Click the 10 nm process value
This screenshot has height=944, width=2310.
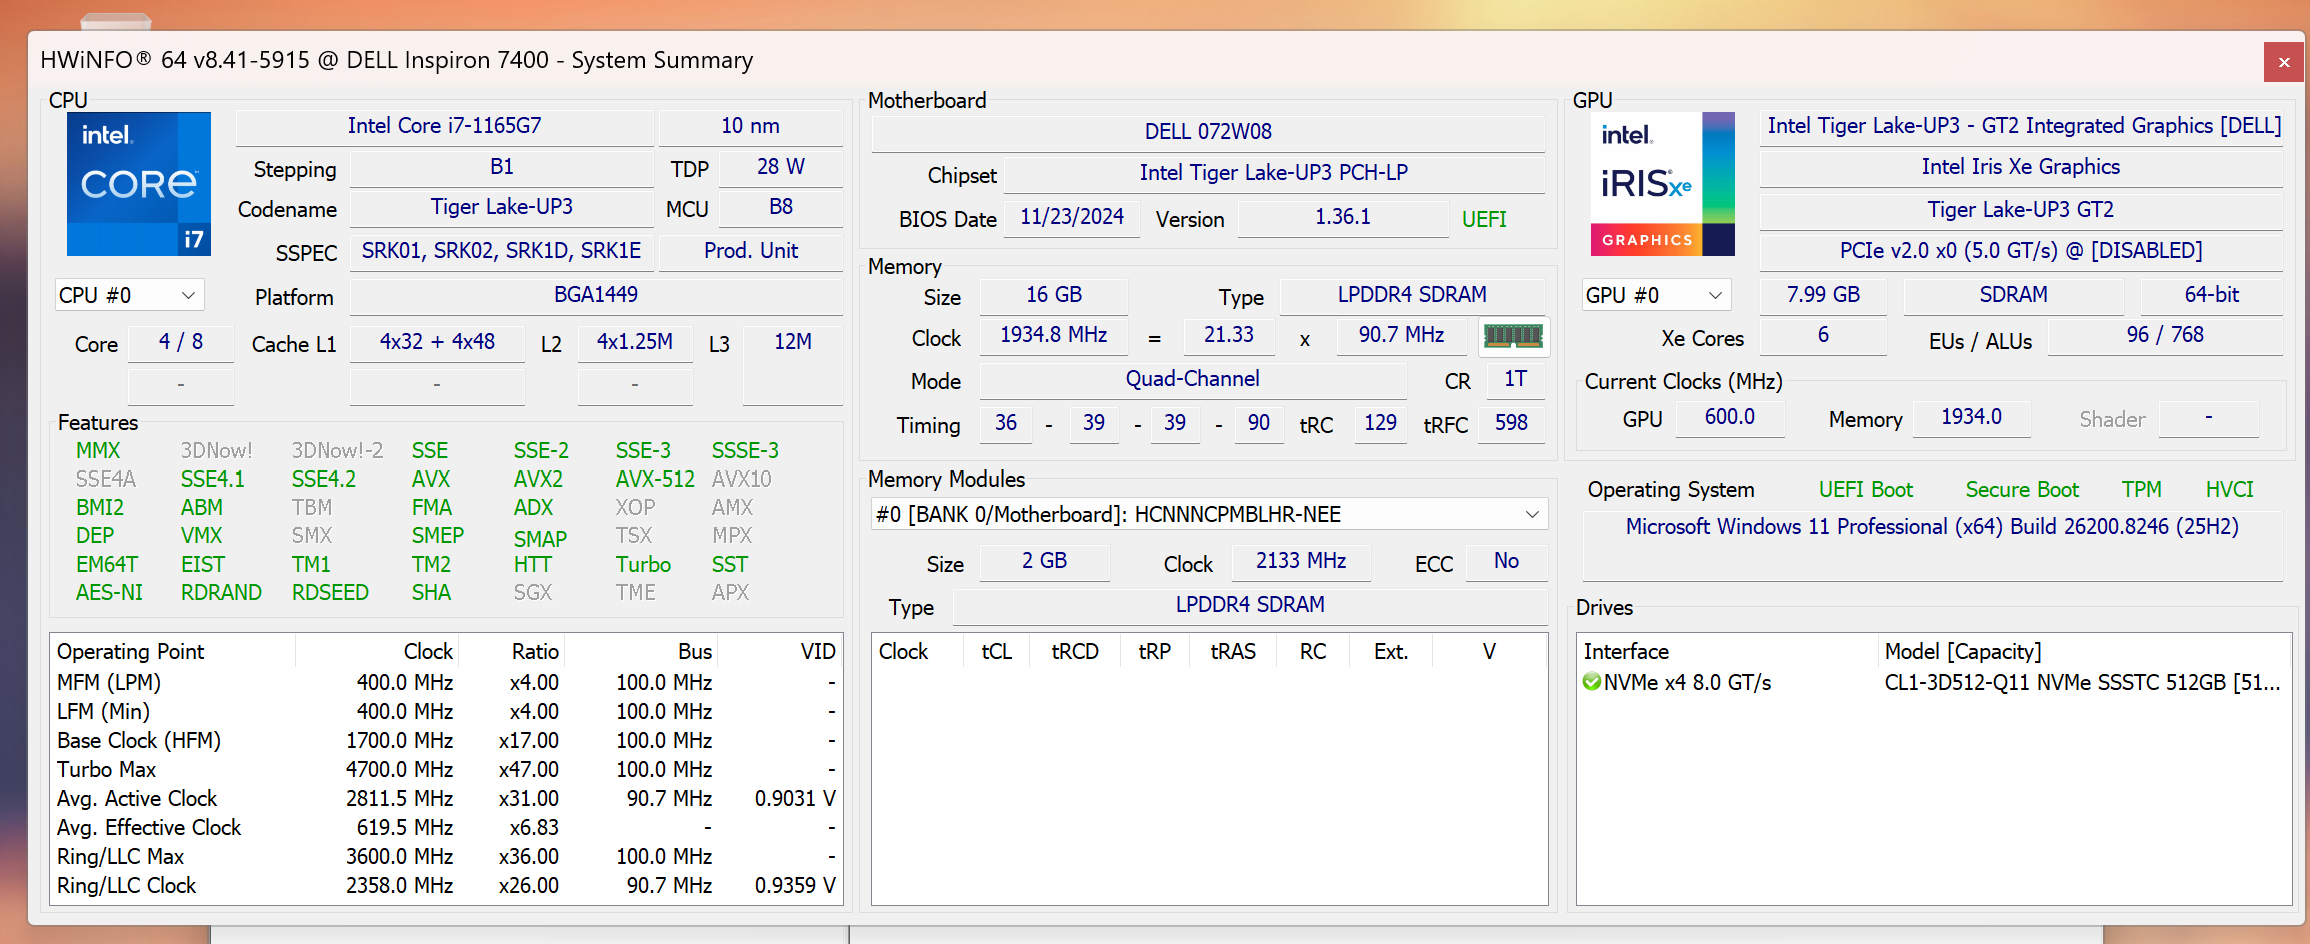coord(750,126)
